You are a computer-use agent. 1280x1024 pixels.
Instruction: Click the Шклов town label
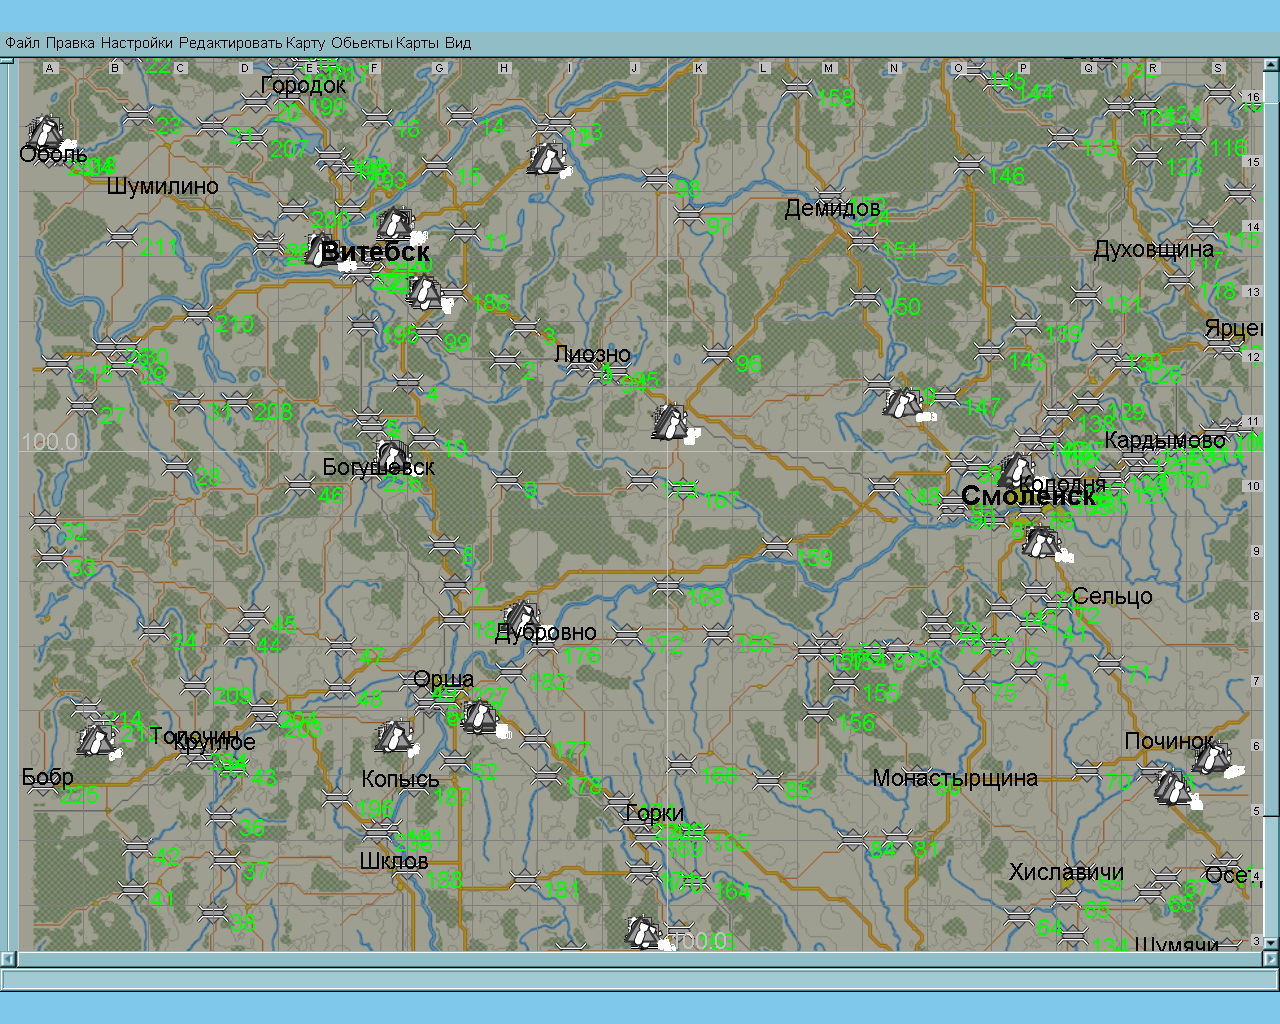[x=394, y=861]
